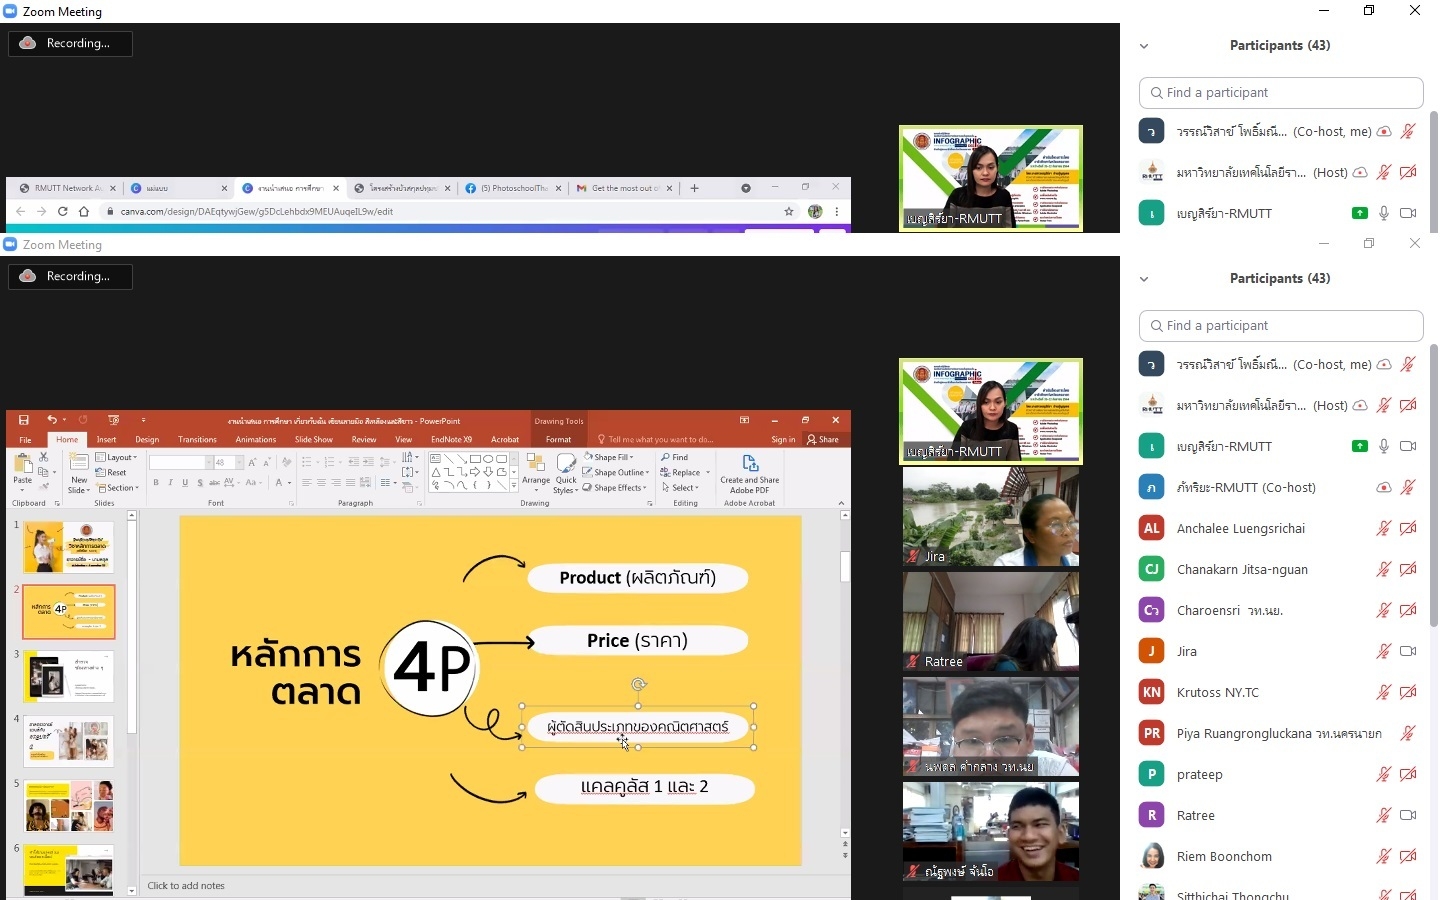Toggle Chanakarn Jitsa-nguan's muted microphone icon

click(1384, 569)
